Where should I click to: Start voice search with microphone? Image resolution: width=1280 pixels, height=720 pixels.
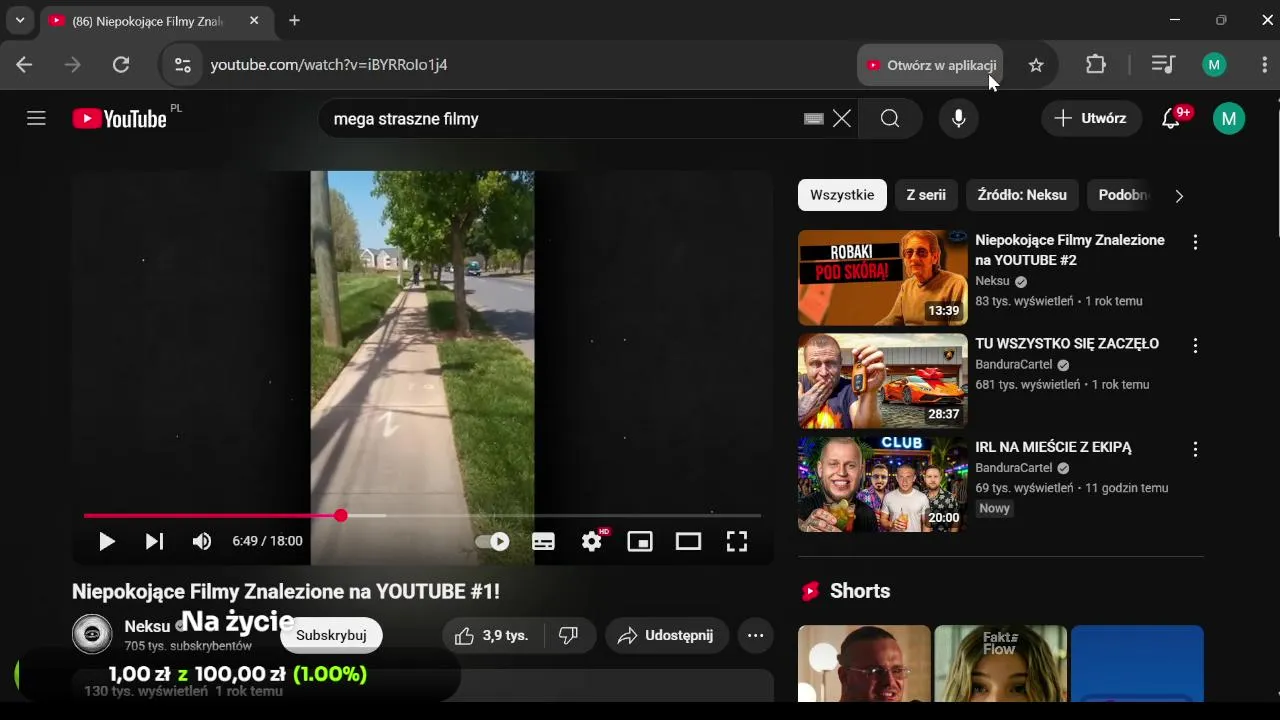click(x=959, y=119)
